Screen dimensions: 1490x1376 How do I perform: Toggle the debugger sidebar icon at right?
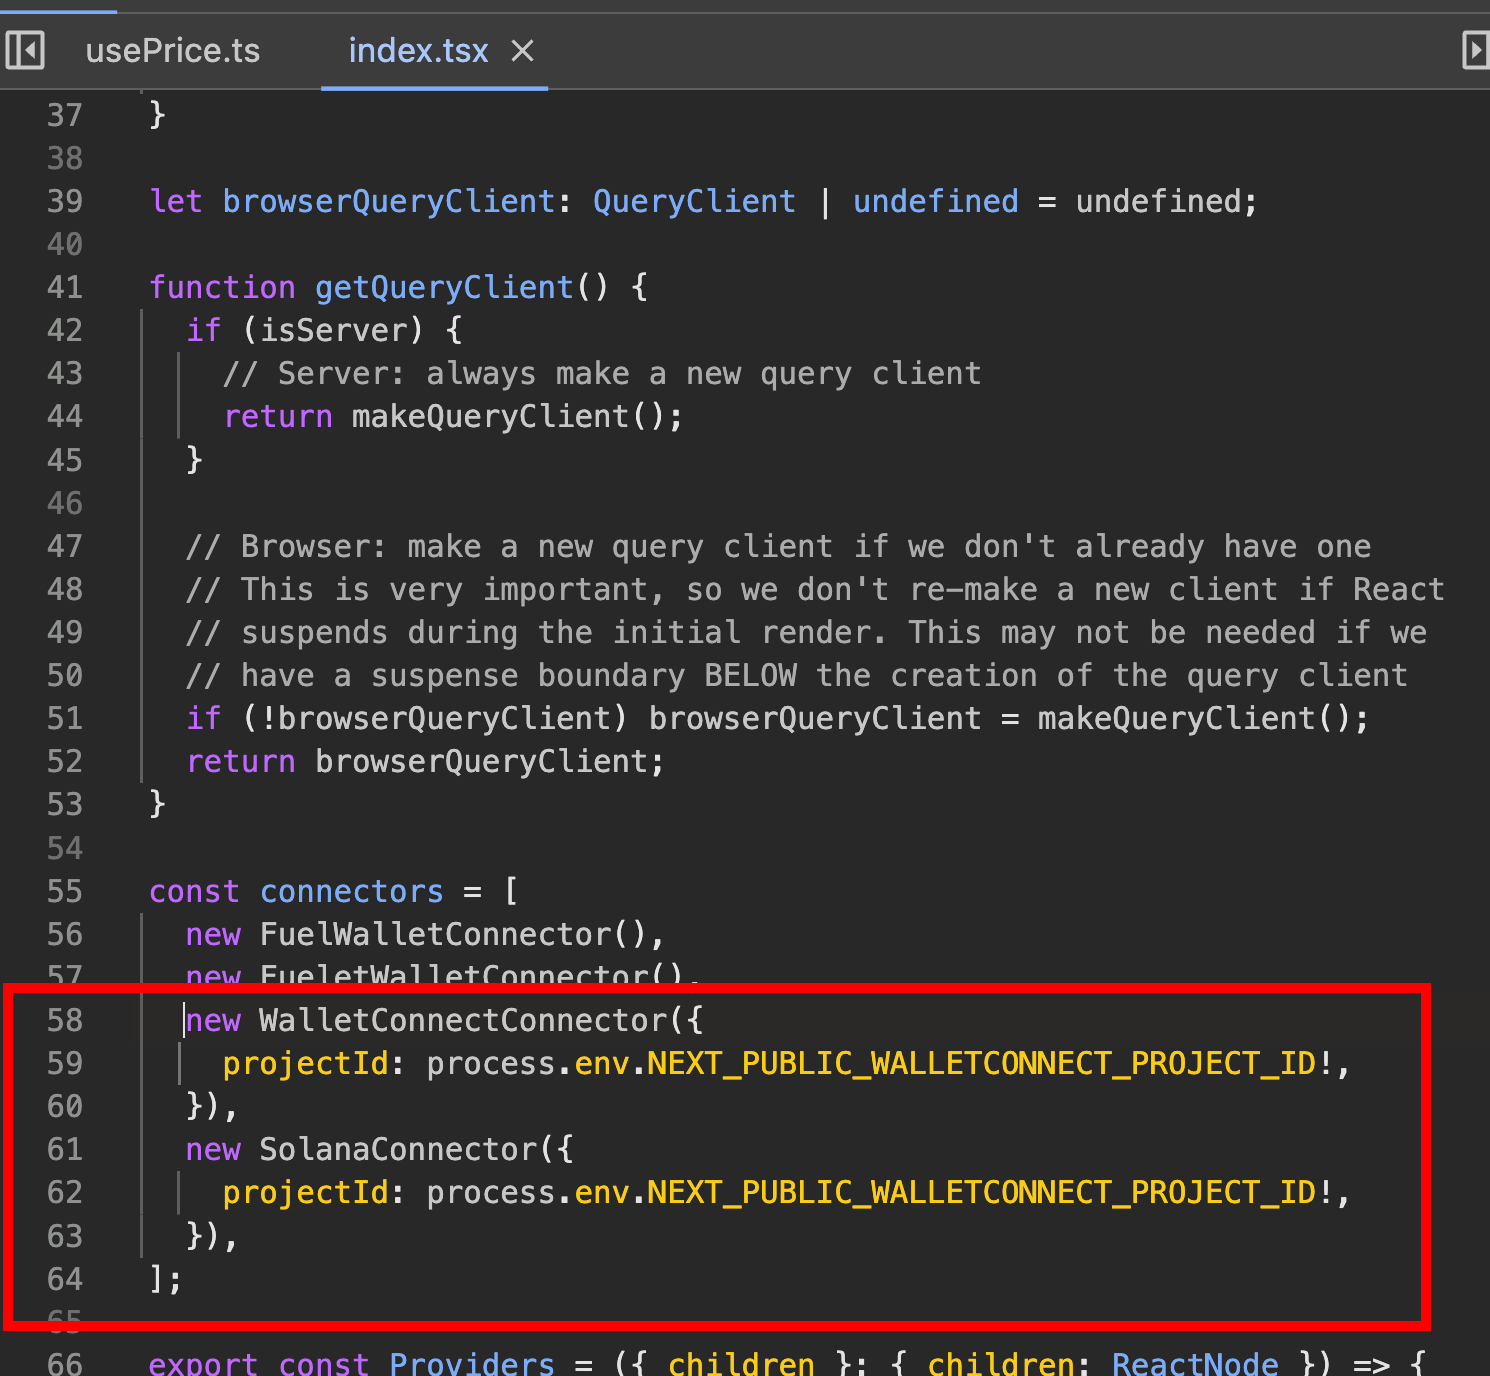(1476, 50)
